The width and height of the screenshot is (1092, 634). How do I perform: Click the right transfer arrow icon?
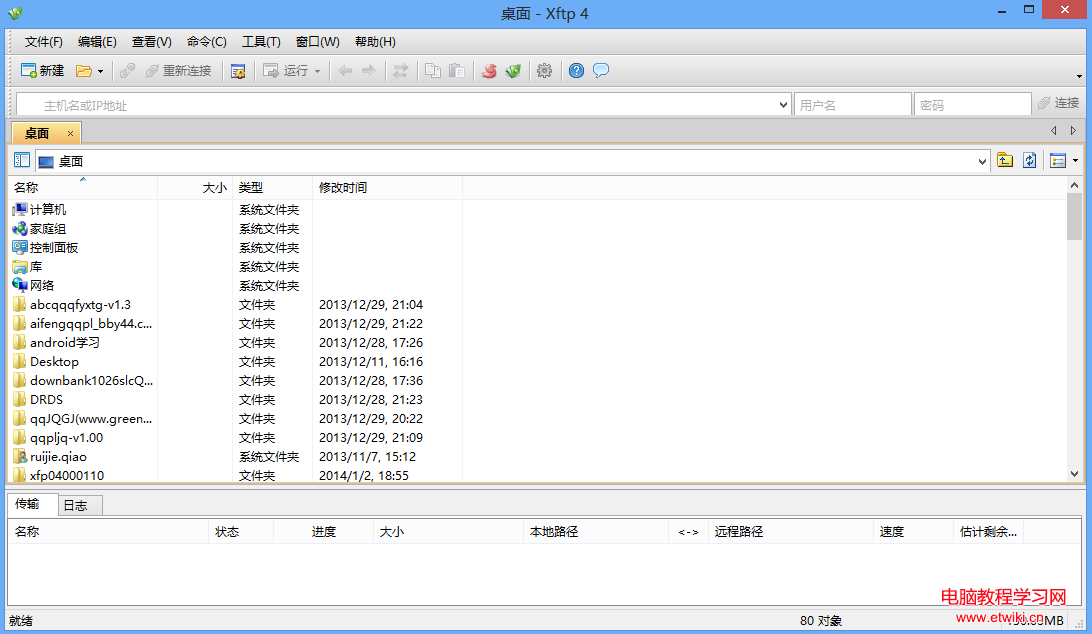pyautogui.click(x=369, y=70)
